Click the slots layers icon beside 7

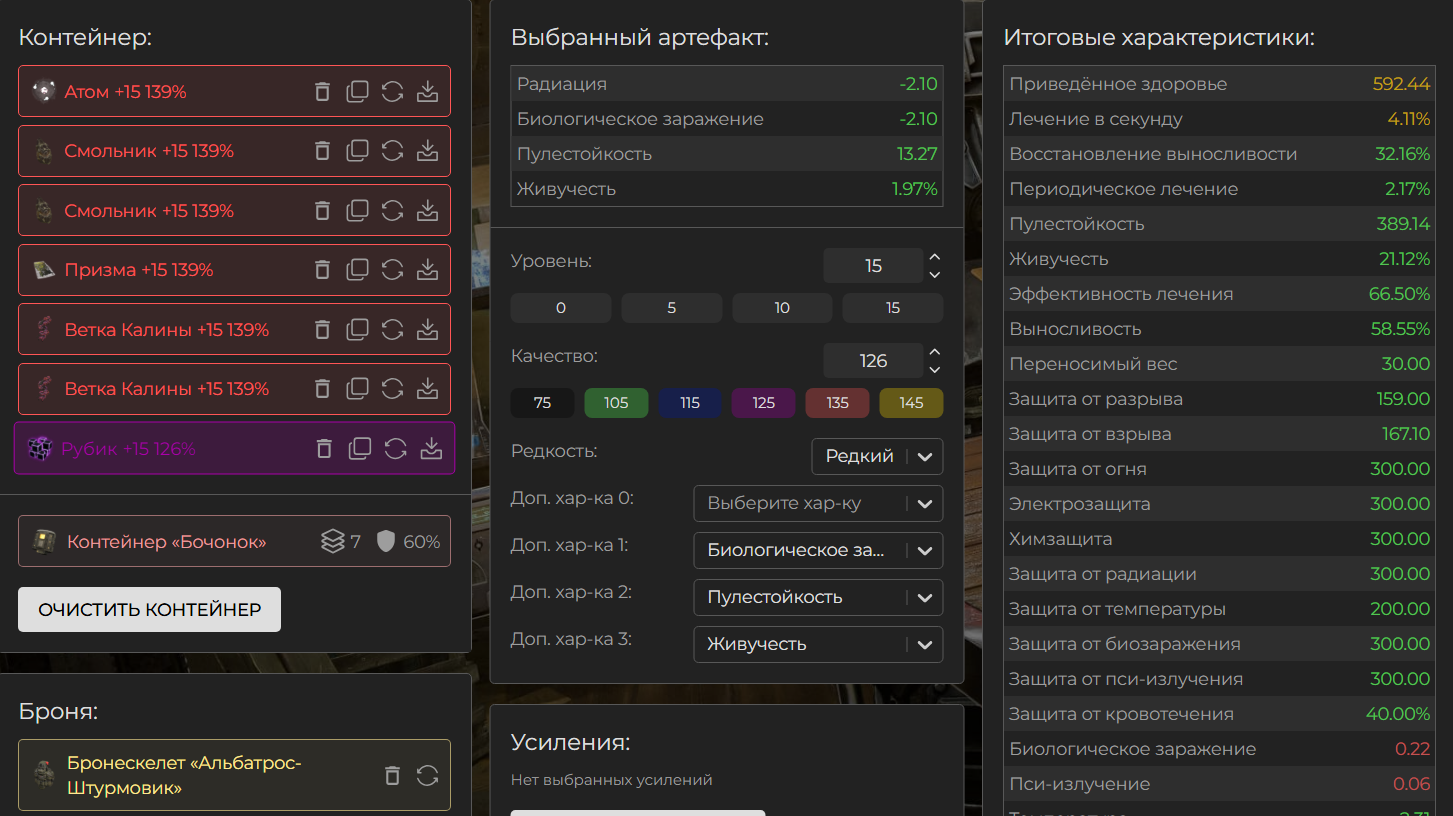point(332,542)
